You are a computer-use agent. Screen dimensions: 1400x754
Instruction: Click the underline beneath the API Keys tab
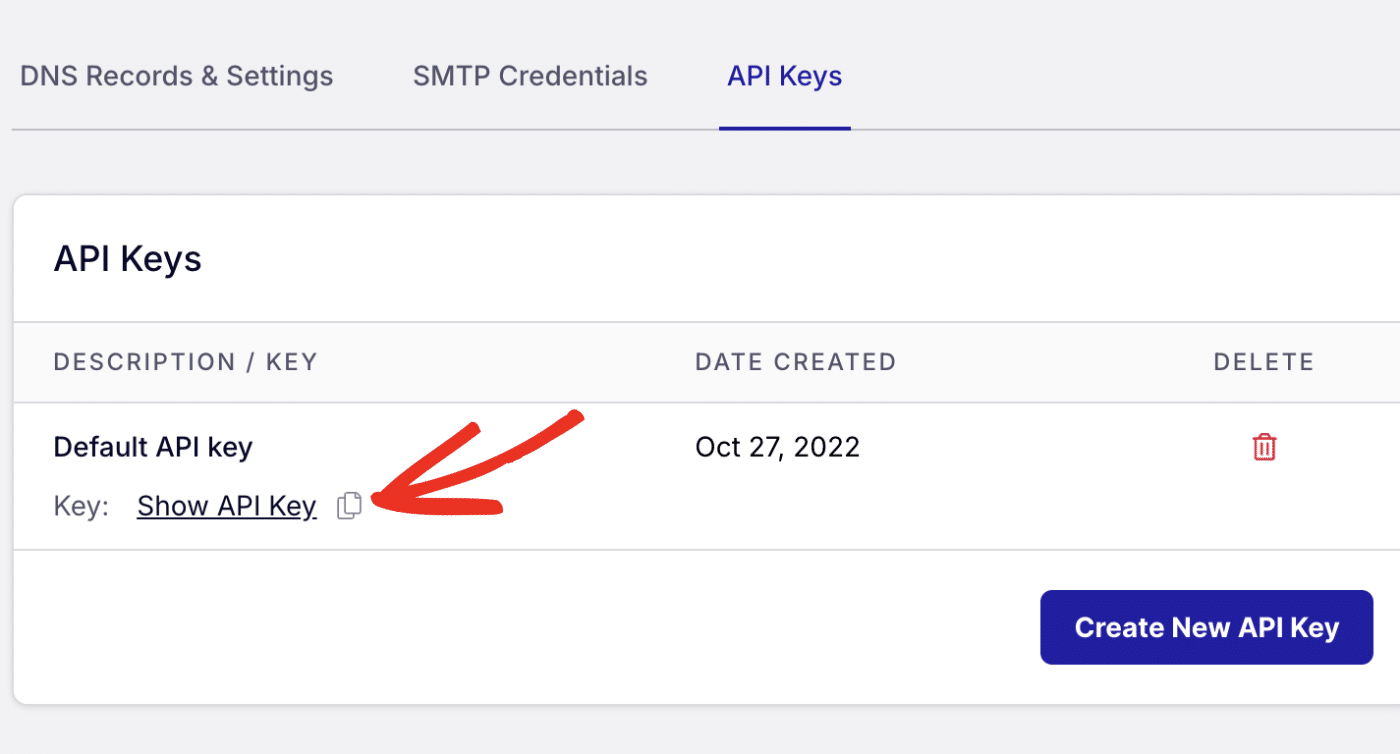click(784, 127)
